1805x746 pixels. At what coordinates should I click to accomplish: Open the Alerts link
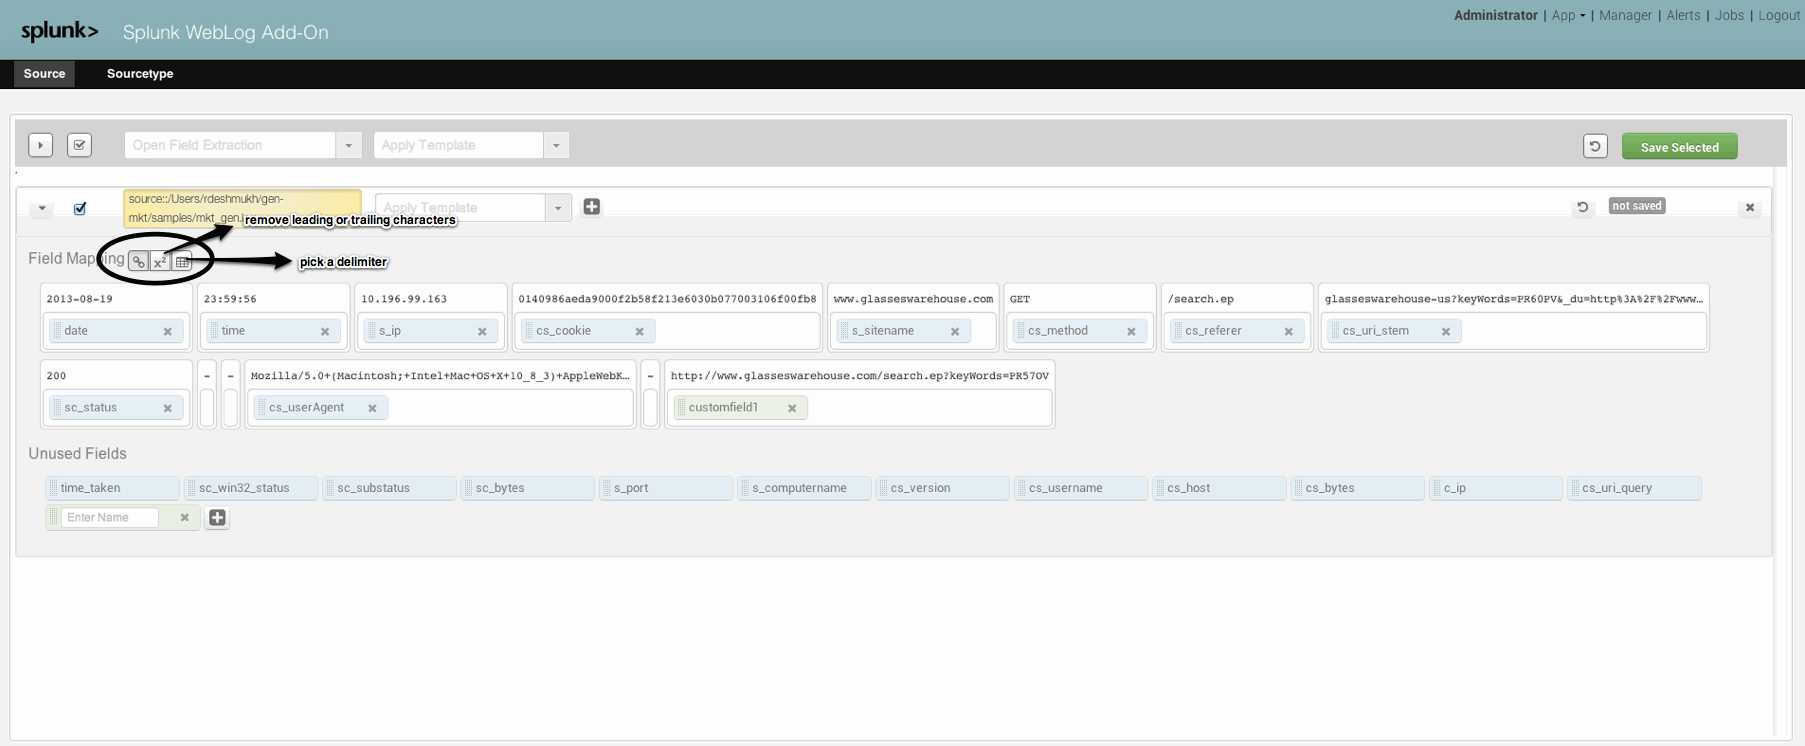[1683, 15]
